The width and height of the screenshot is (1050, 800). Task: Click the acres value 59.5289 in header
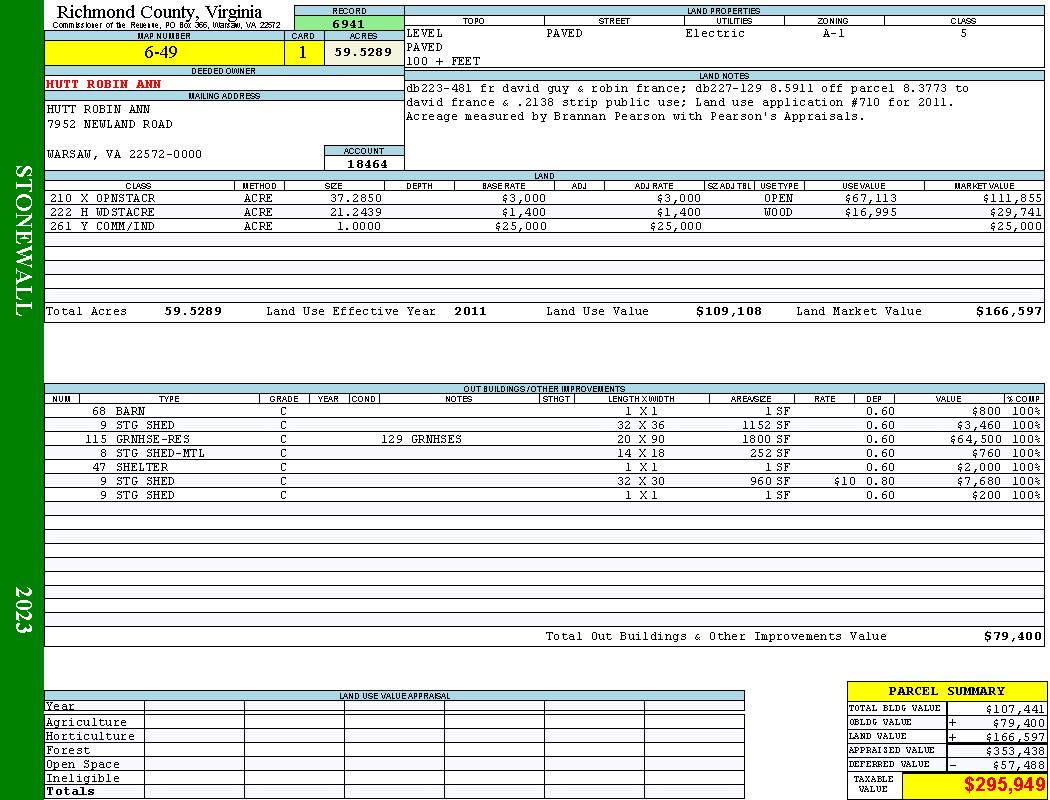[x=364, y=52]
